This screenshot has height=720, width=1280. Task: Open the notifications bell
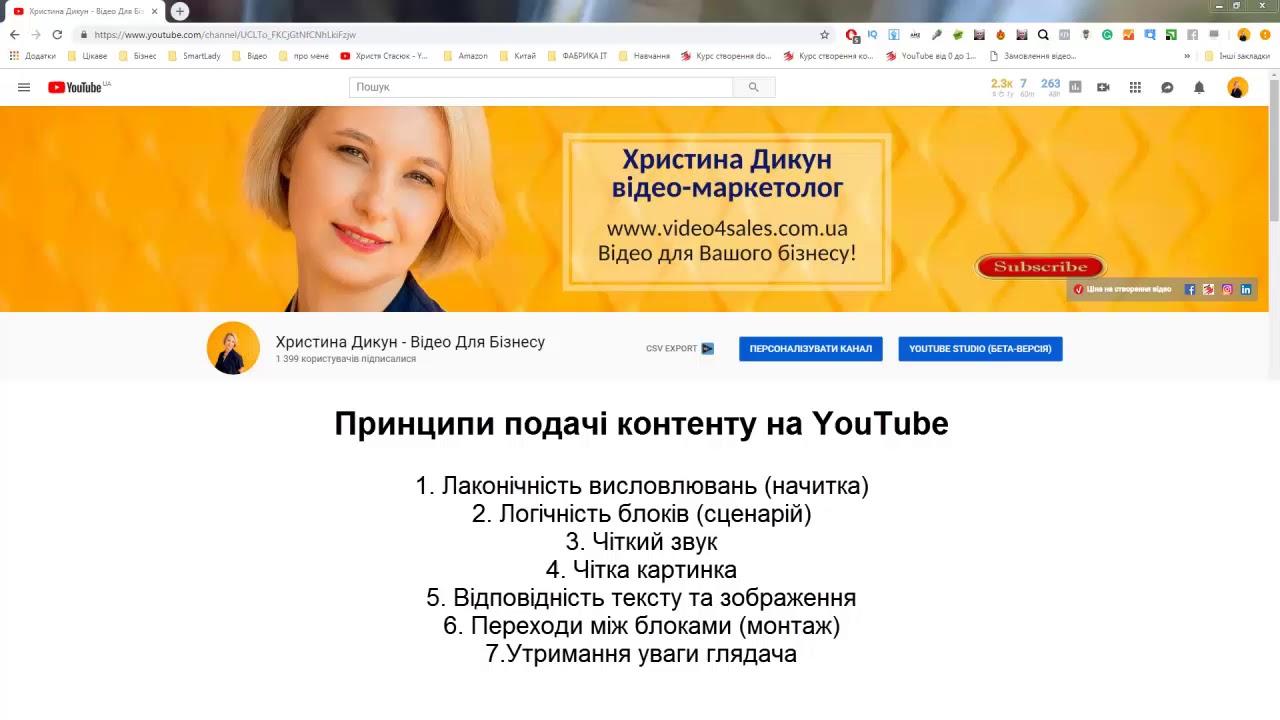[1199, 87]
